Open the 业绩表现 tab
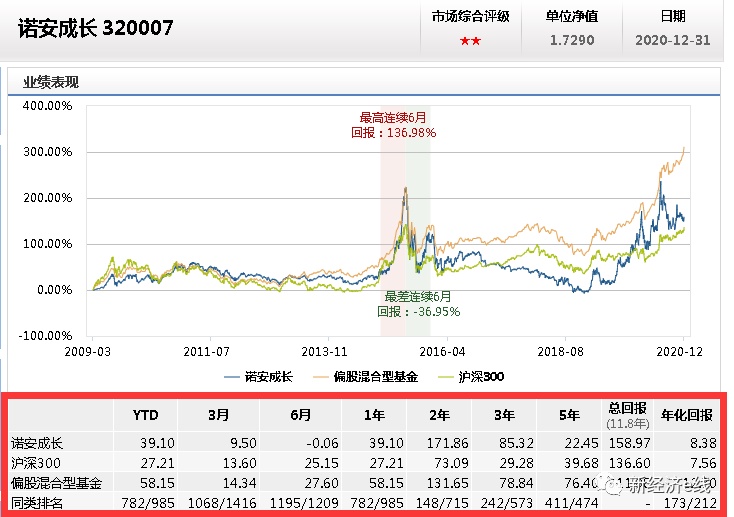The width and height of the screenshot is (734, 517). coord(51,82)
